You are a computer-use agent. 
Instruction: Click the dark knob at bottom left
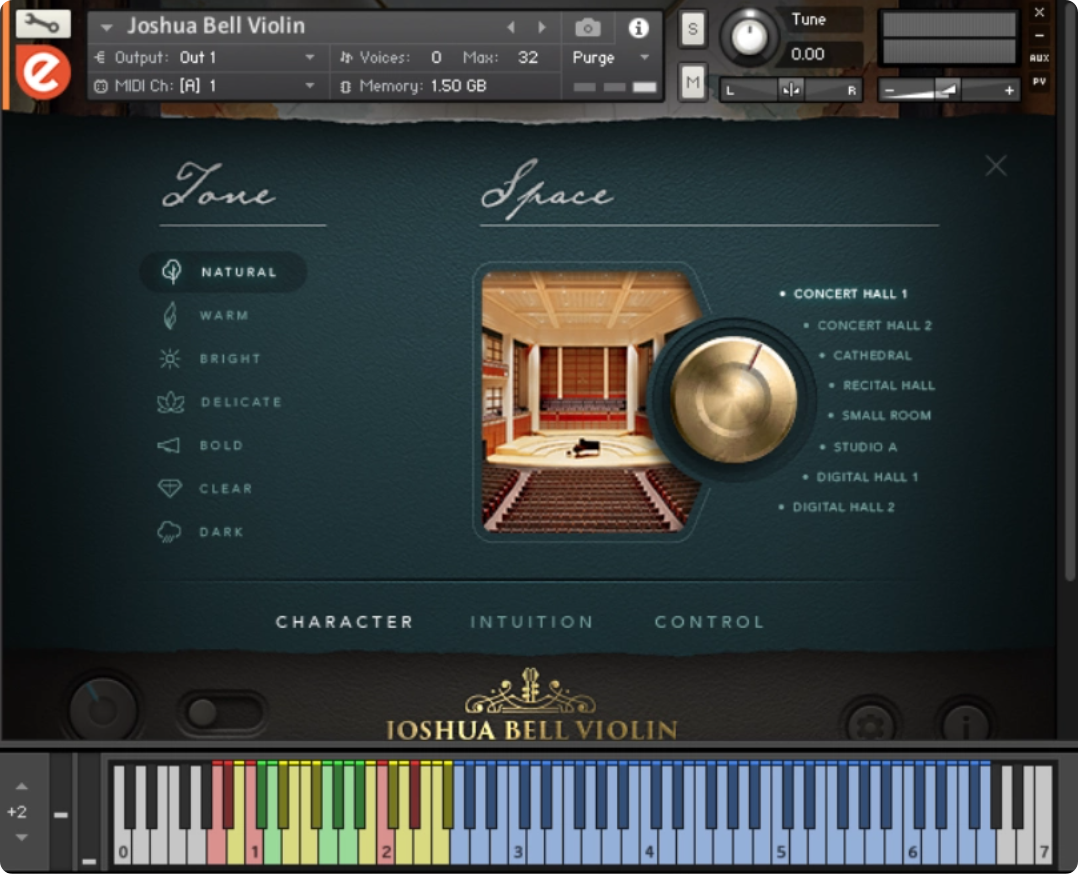point(103,710)
